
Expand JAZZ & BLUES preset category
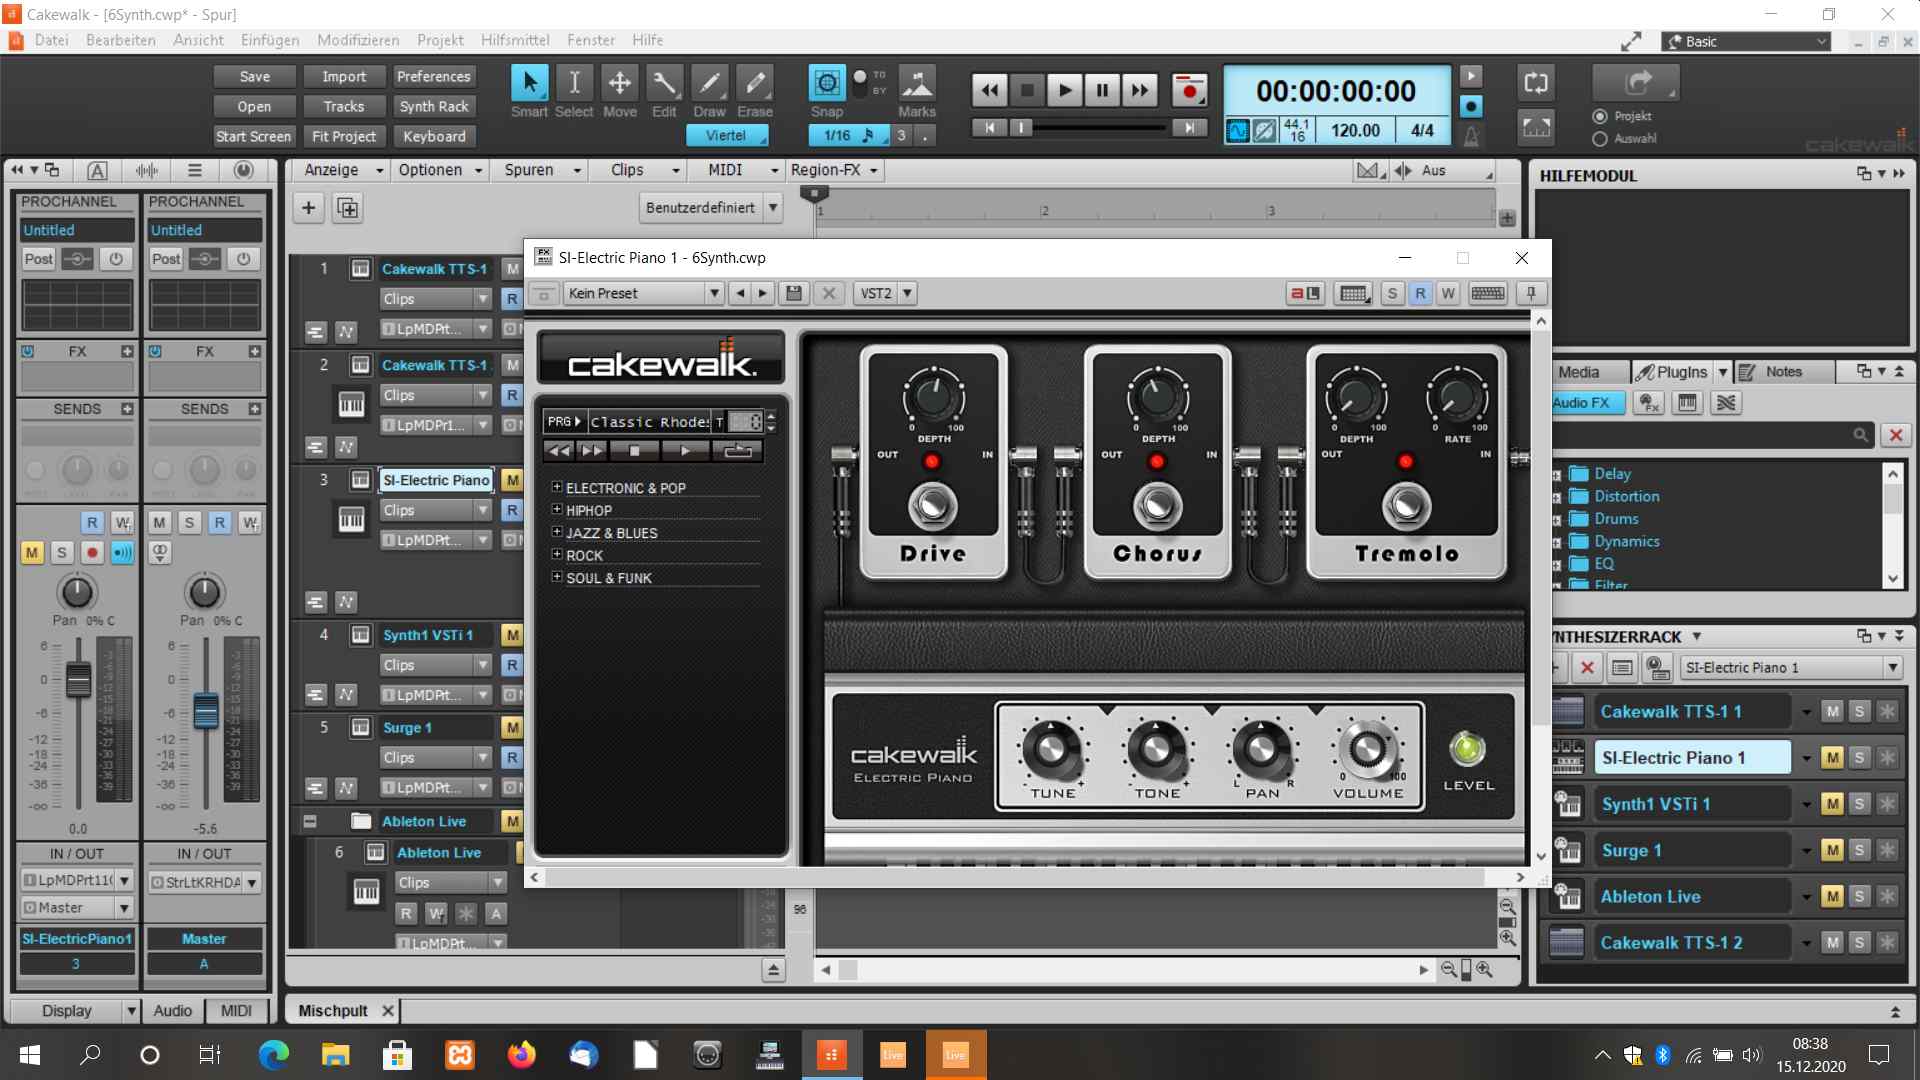point(557,532)
